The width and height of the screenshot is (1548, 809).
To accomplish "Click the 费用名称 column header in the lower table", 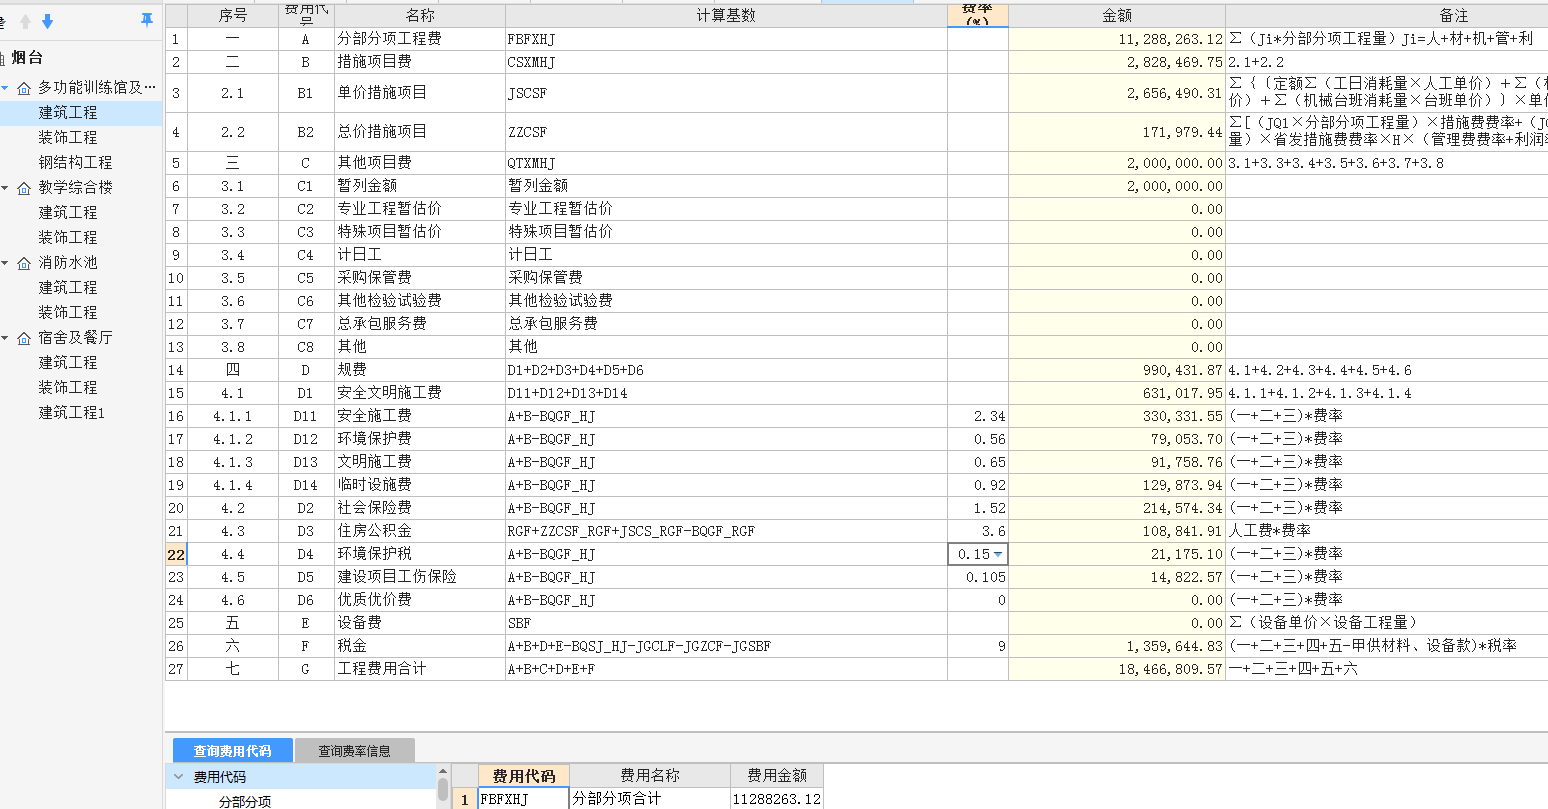I will pos(650,775).
